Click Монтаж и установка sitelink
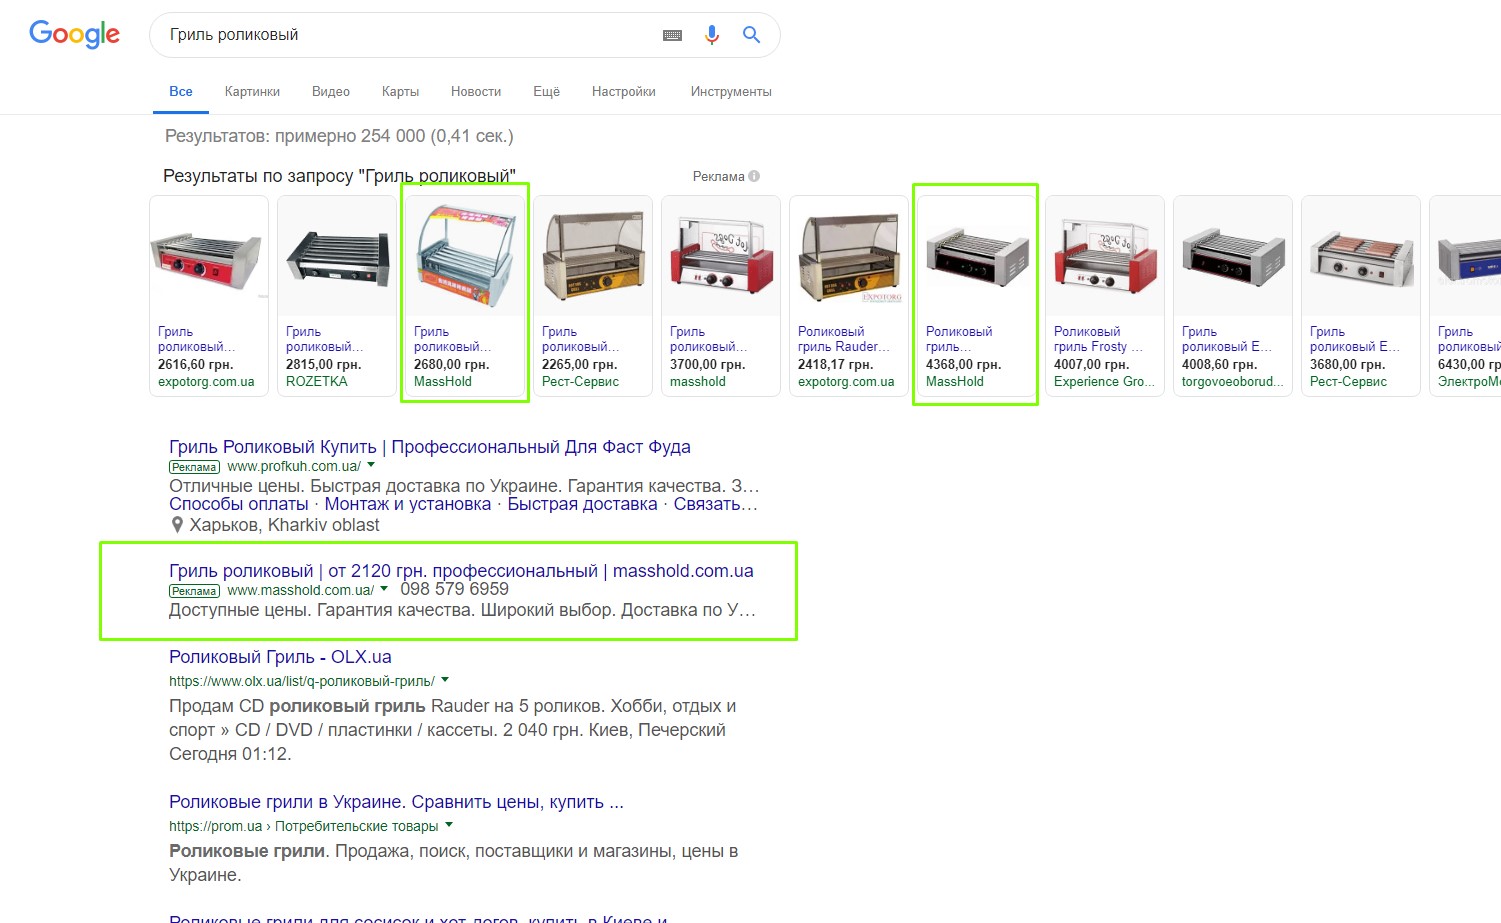Viewport: 1501px width, 923px height. pos(408,504)
